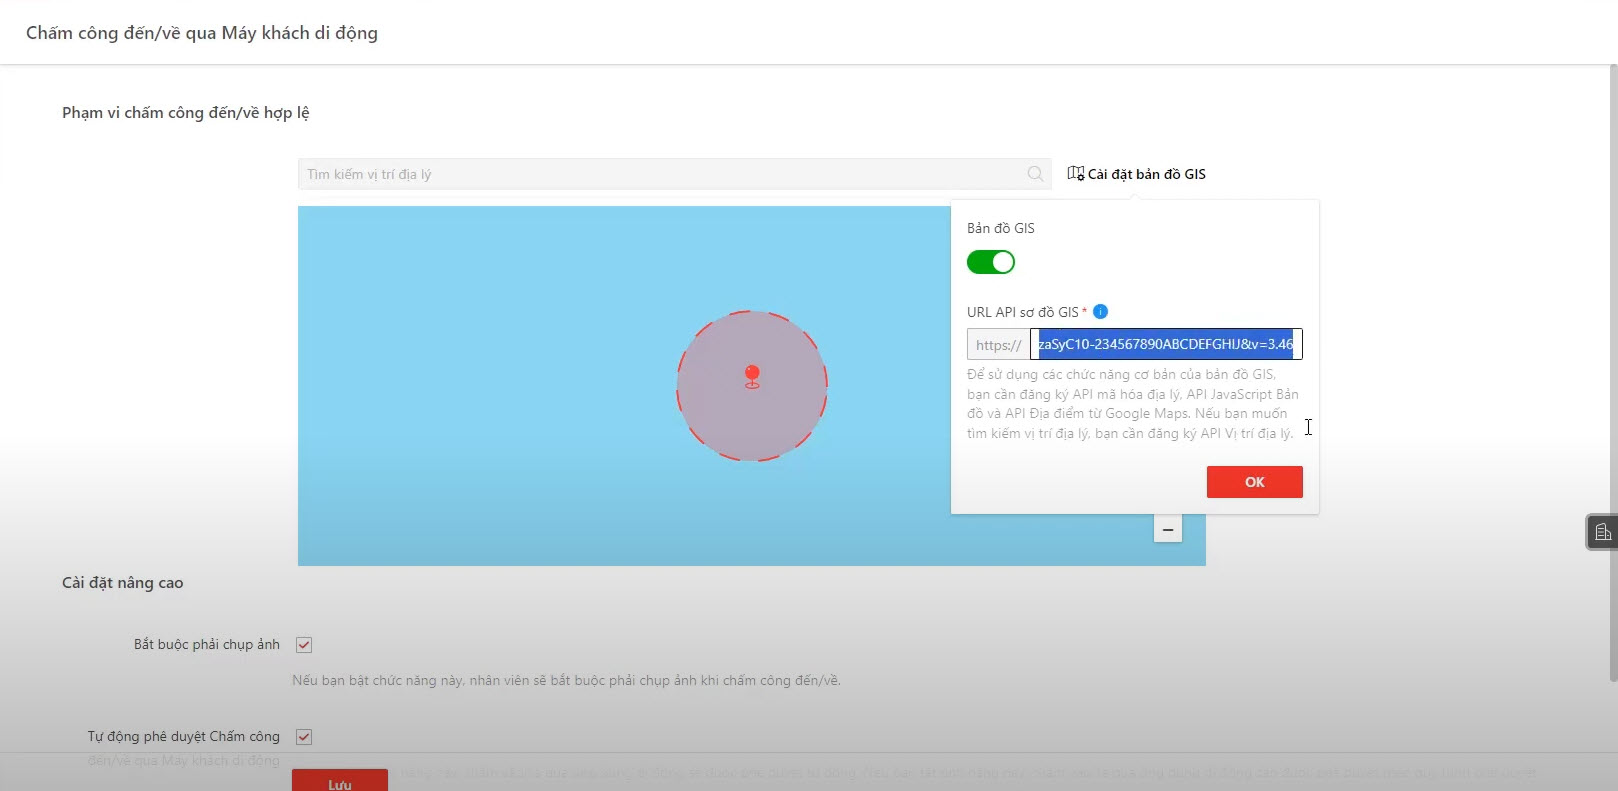Click the https:// protocol prefix box
The image size is (1618, 791).
point(998,345)
